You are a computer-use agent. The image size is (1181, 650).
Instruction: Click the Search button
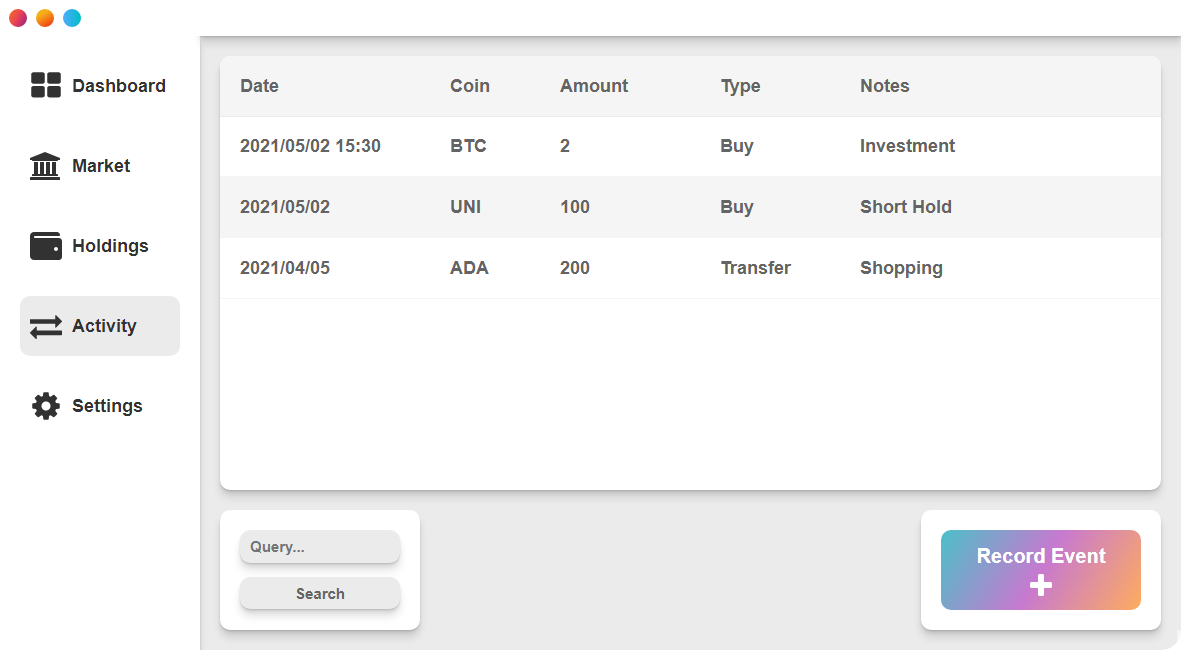click(x=320, y=594)
